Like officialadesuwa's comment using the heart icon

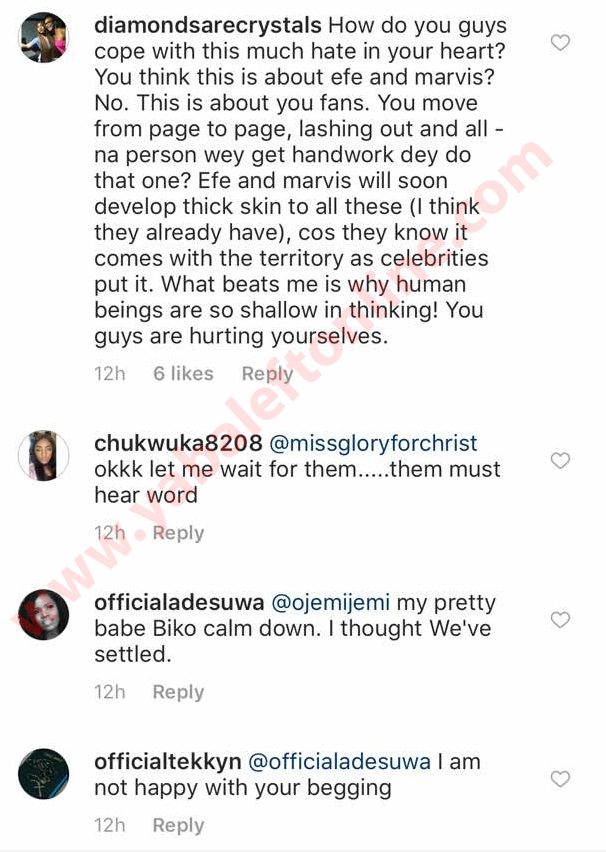point(561,620)
